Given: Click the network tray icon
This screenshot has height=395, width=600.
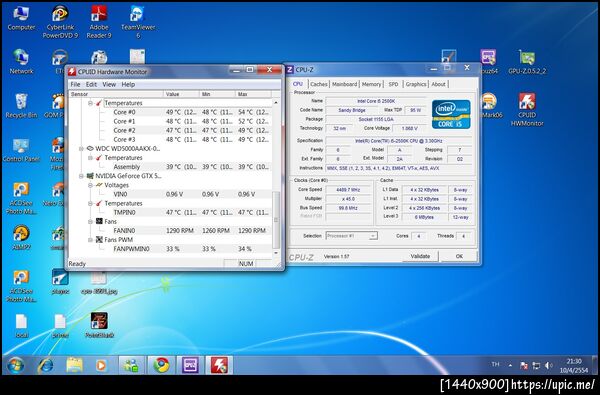Looking at the screenshot, I should tap(536, 366).
